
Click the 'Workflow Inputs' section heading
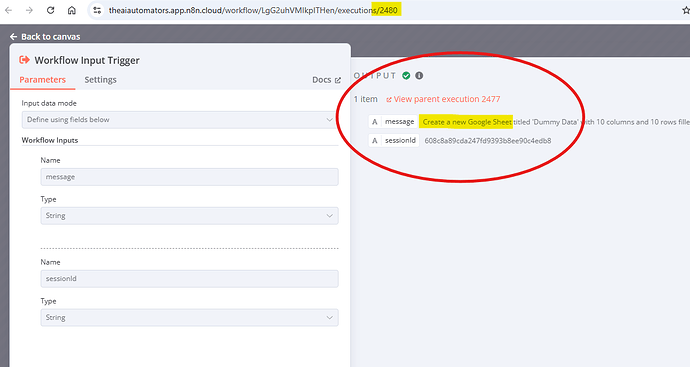coord(50,140)
